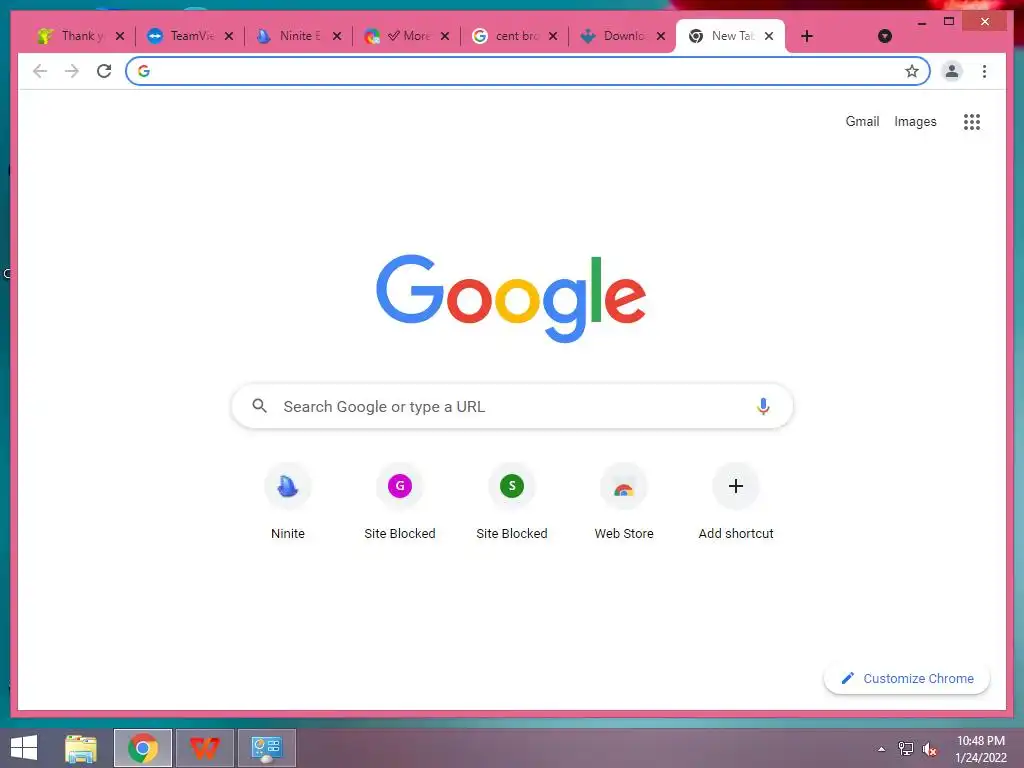The height and width of the screenshot is (768, 1024).
Task: Click the Google logo
Action: (511, 298)
